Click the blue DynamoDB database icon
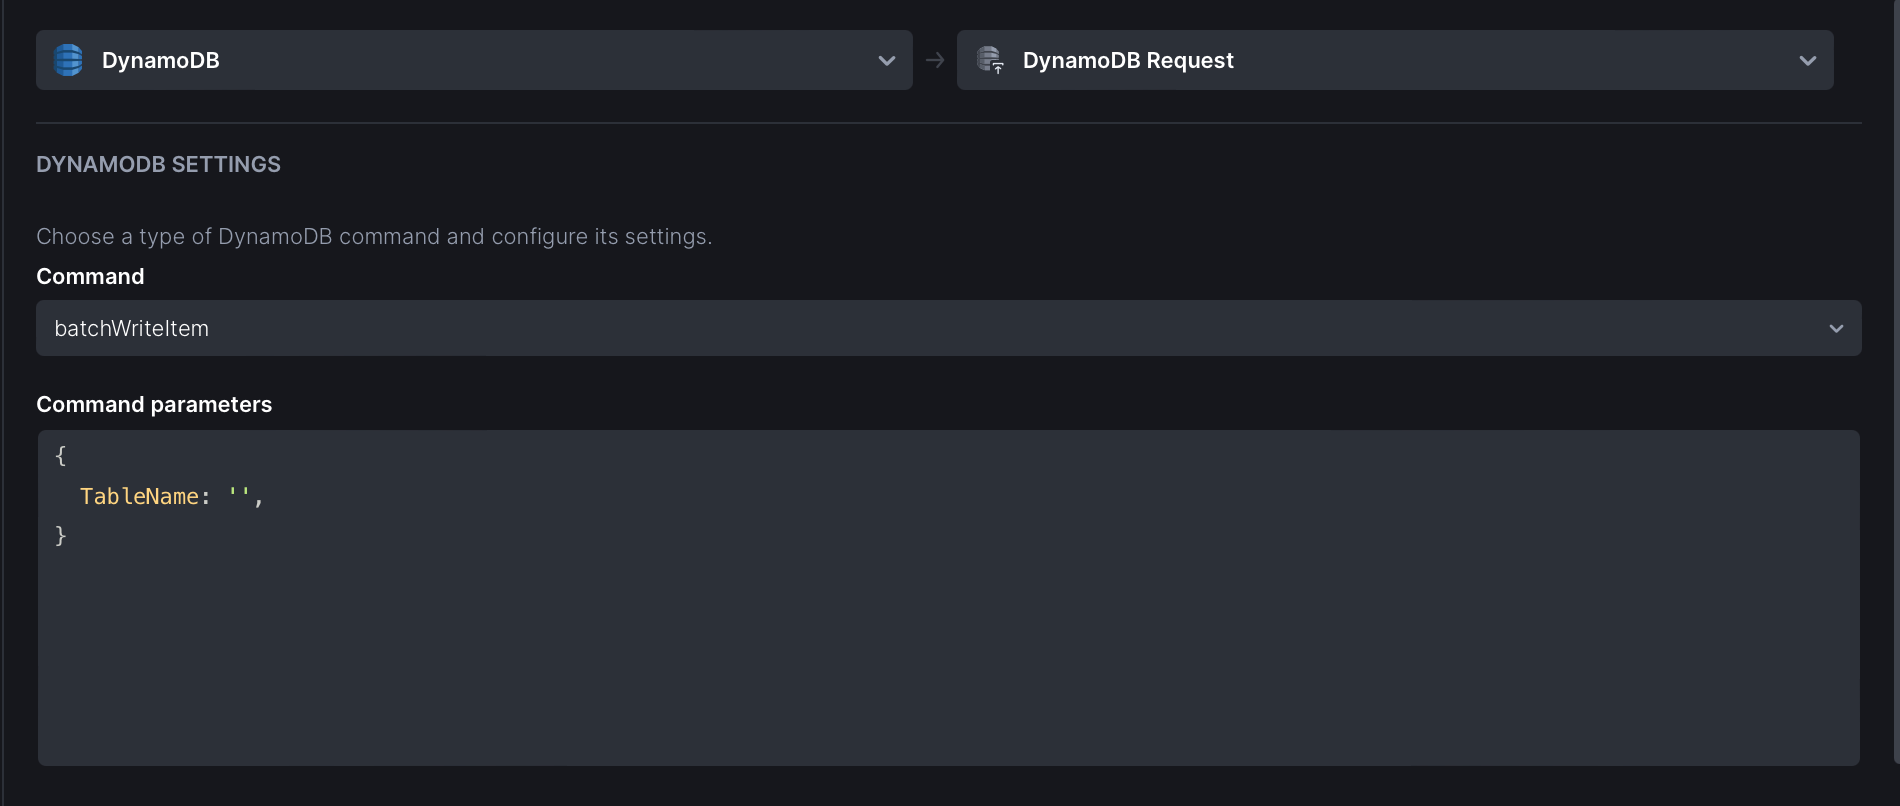The height and width of the screenshot is (806, 1900). click(x=68, y=60)
